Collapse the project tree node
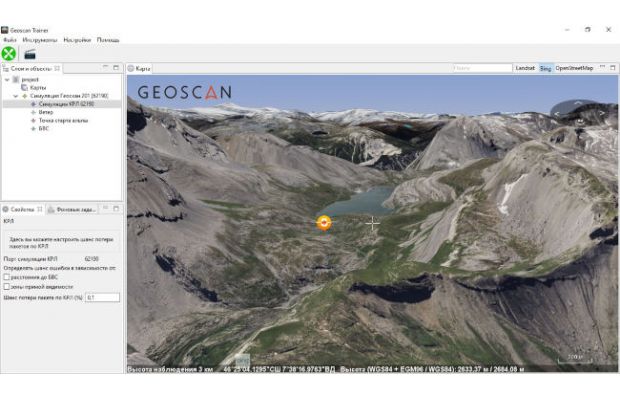620x400 pixels. [7, 79]
